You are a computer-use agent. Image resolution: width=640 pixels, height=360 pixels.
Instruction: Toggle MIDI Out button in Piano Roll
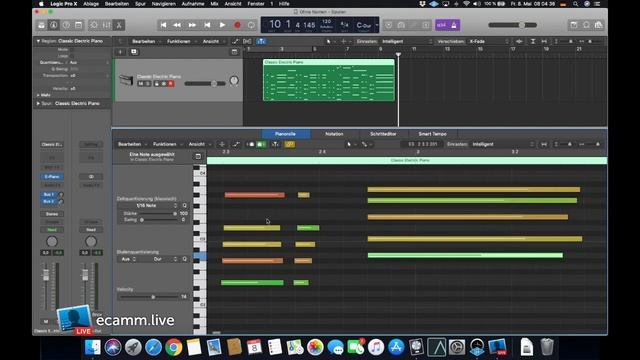click(x=261, y=144)
